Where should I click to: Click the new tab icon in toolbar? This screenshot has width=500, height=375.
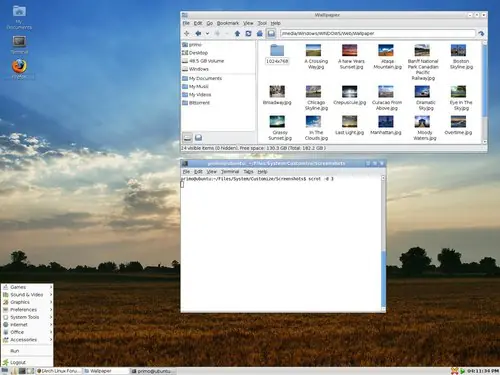tap(187, 33)
